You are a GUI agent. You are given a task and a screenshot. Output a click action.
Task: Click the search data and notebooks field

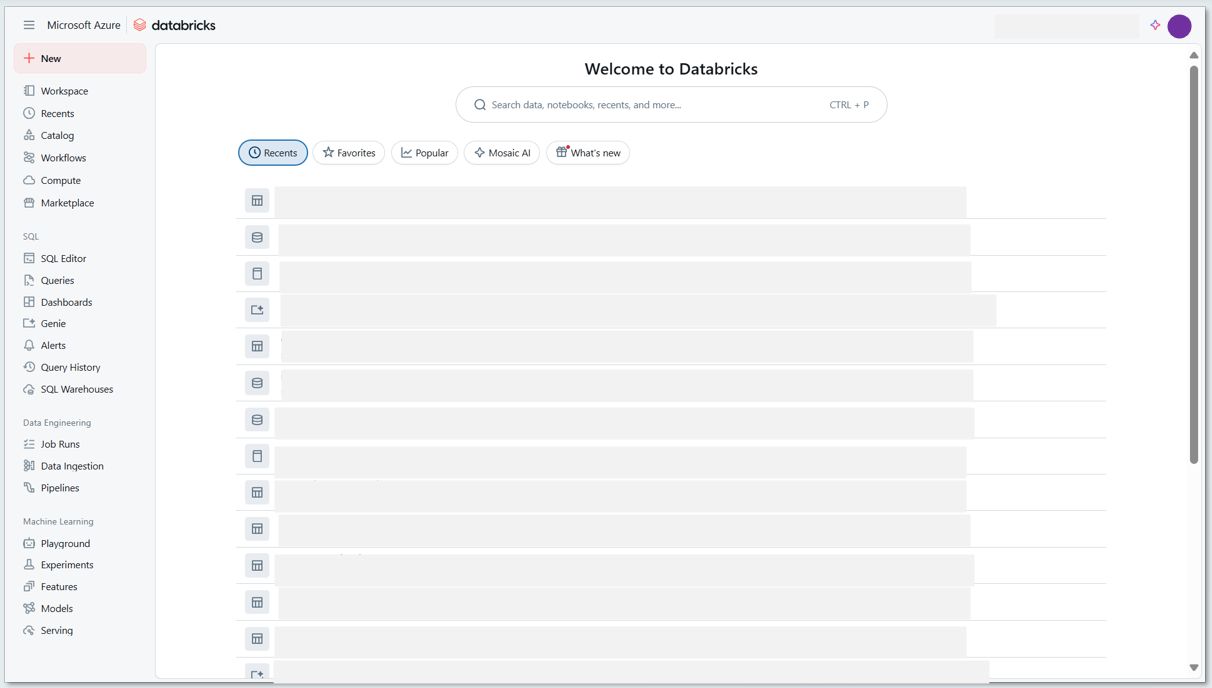click(671, 104)
